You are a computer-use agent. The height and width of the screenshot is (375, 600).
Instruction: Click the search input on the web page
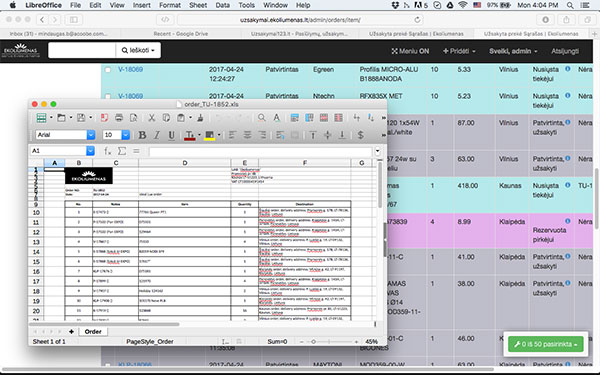(x=82, y=50)
